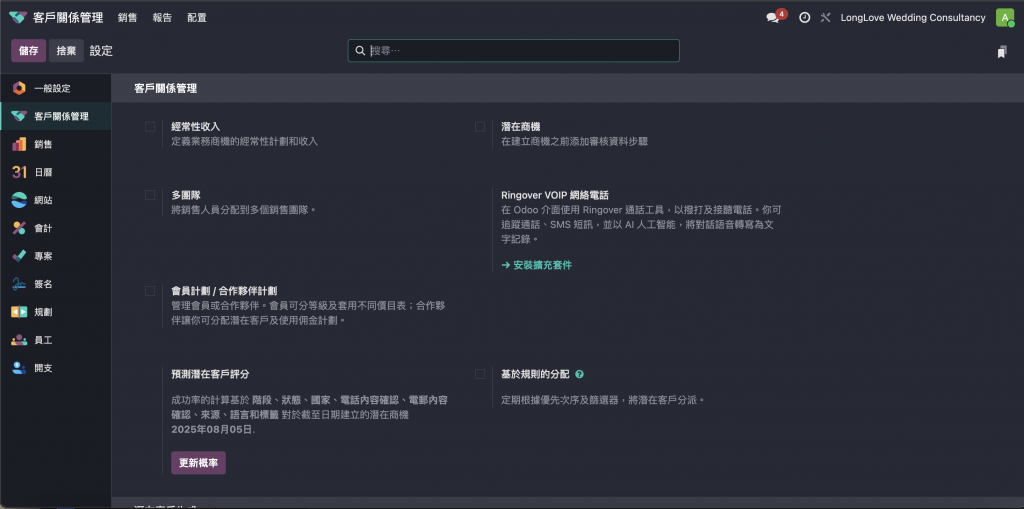Click the 預測潛在客戶評分 heading

pyautogui.click(x=210, y=374)
